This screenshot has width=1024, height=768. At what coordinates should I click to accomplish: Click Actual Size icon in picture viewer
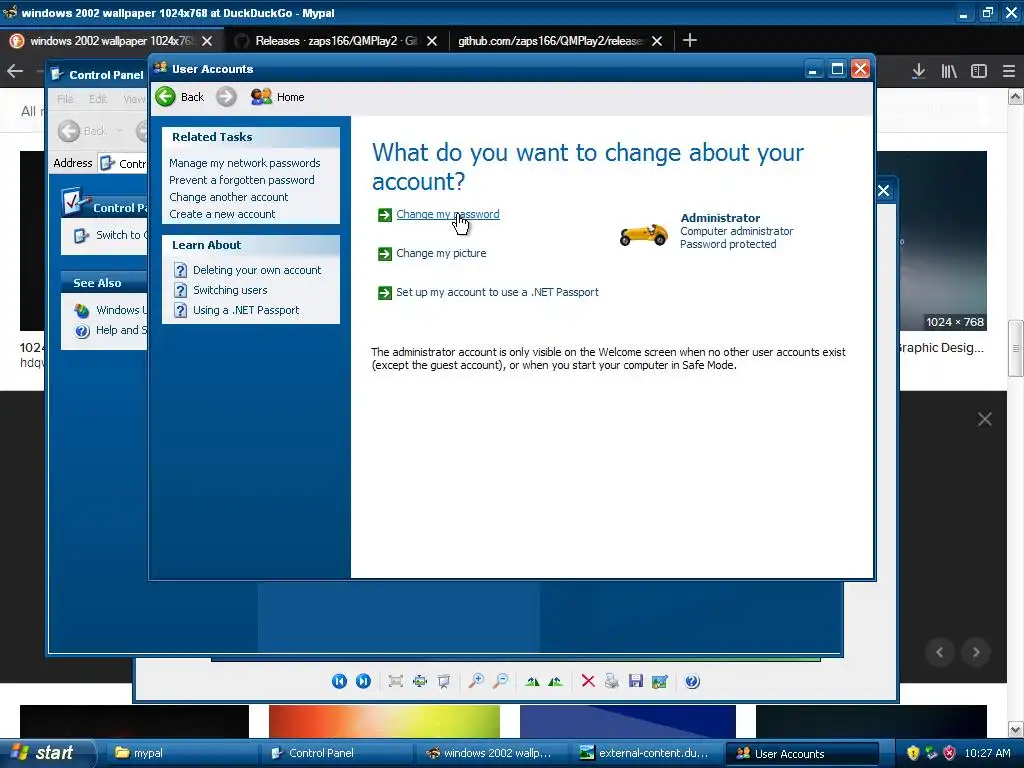[x=419, y=682]
